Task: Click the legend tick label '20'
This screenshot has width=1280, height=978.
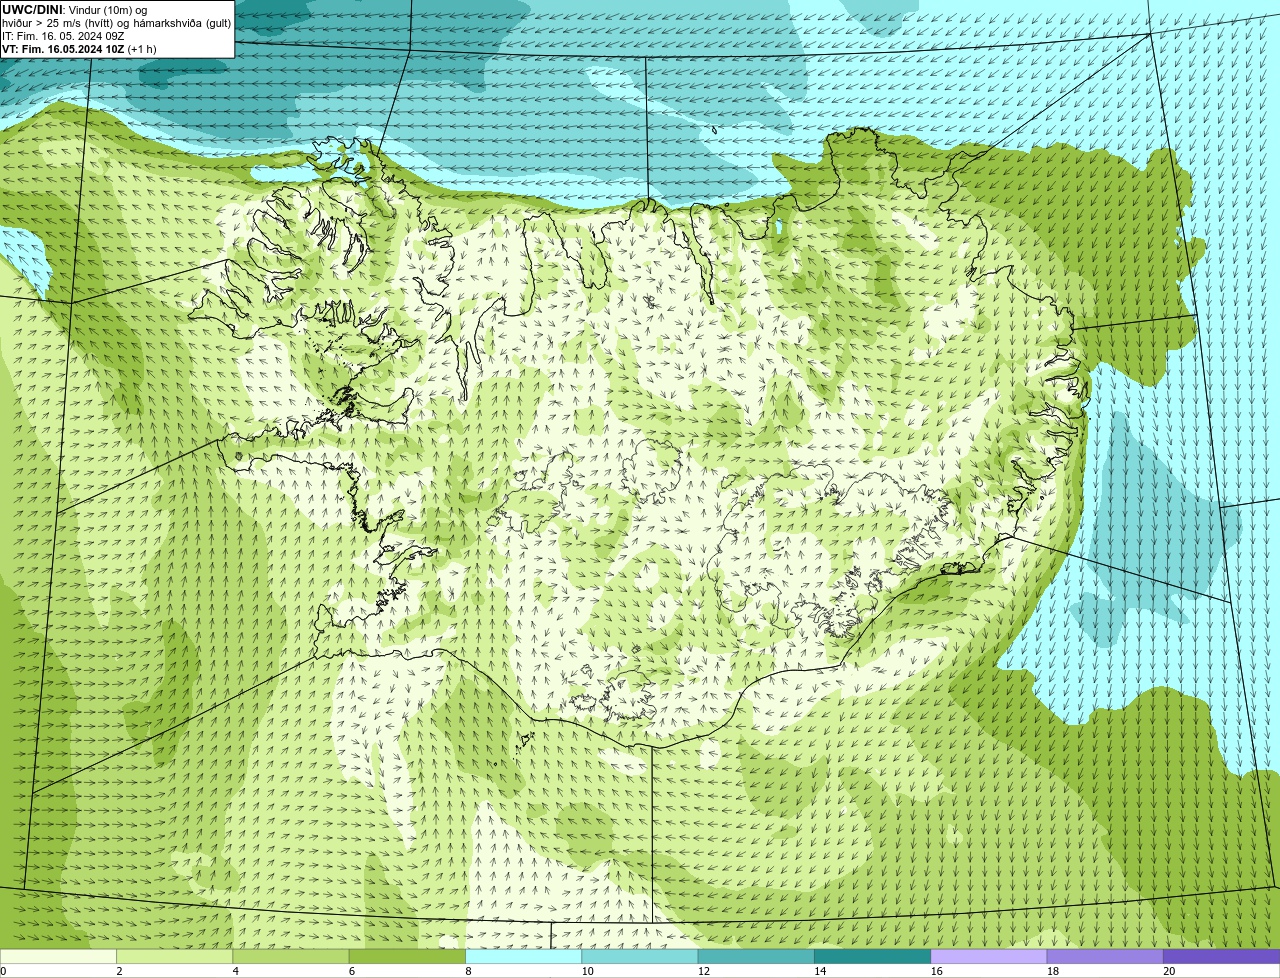Action: click(1169, 971)
